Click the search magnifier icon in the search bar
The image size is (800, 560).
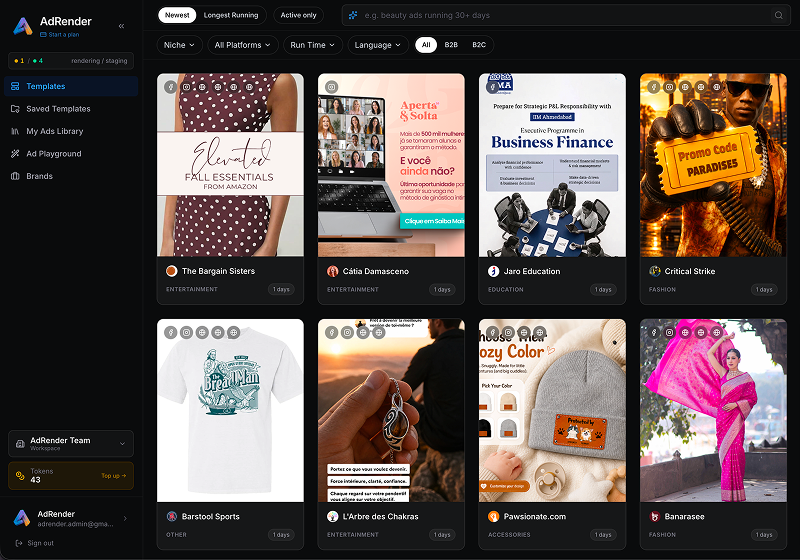pyautogui.click(x=779, y=15)
